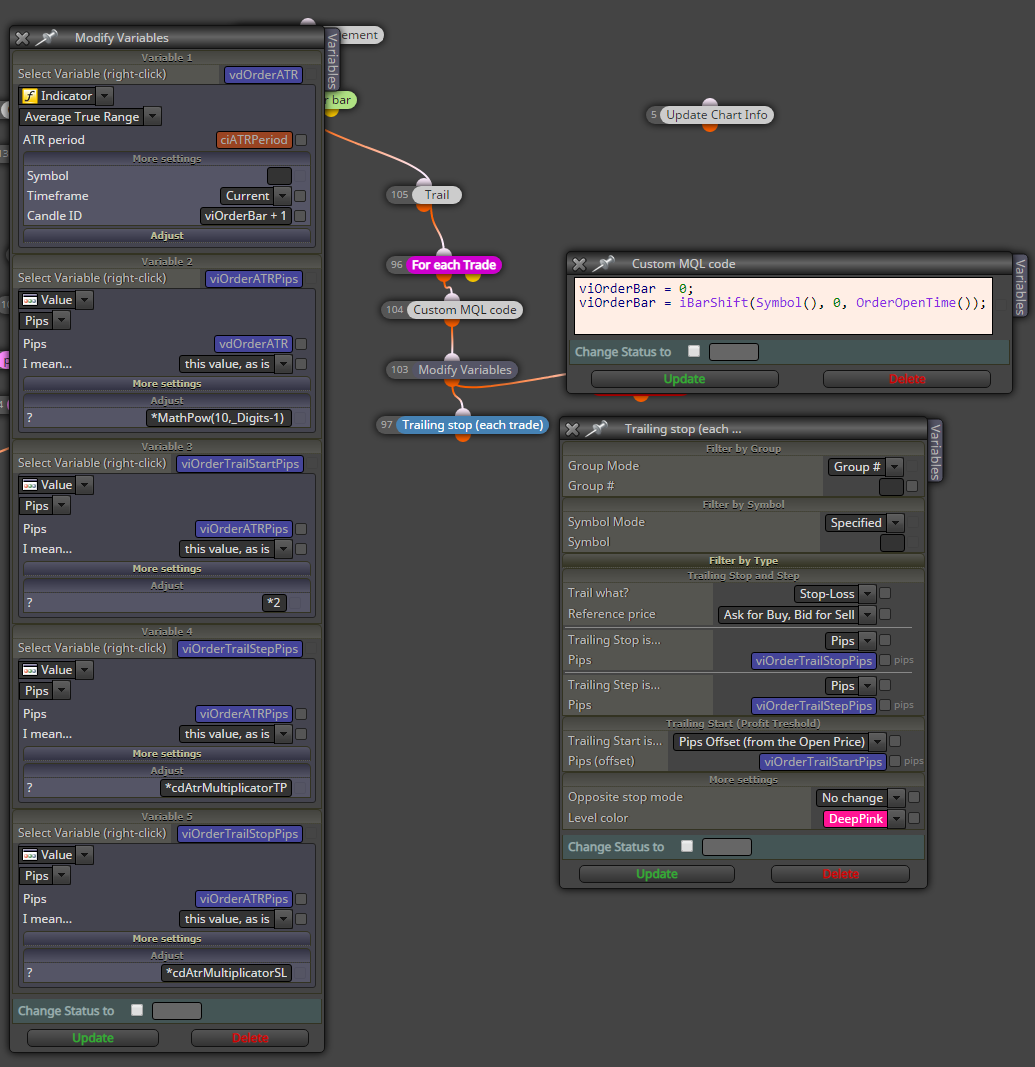The width and height of the screenshot is (1035, 1067).
Task: Open the Opposite stop mode dropdown
Action: (x=897, y=798)
